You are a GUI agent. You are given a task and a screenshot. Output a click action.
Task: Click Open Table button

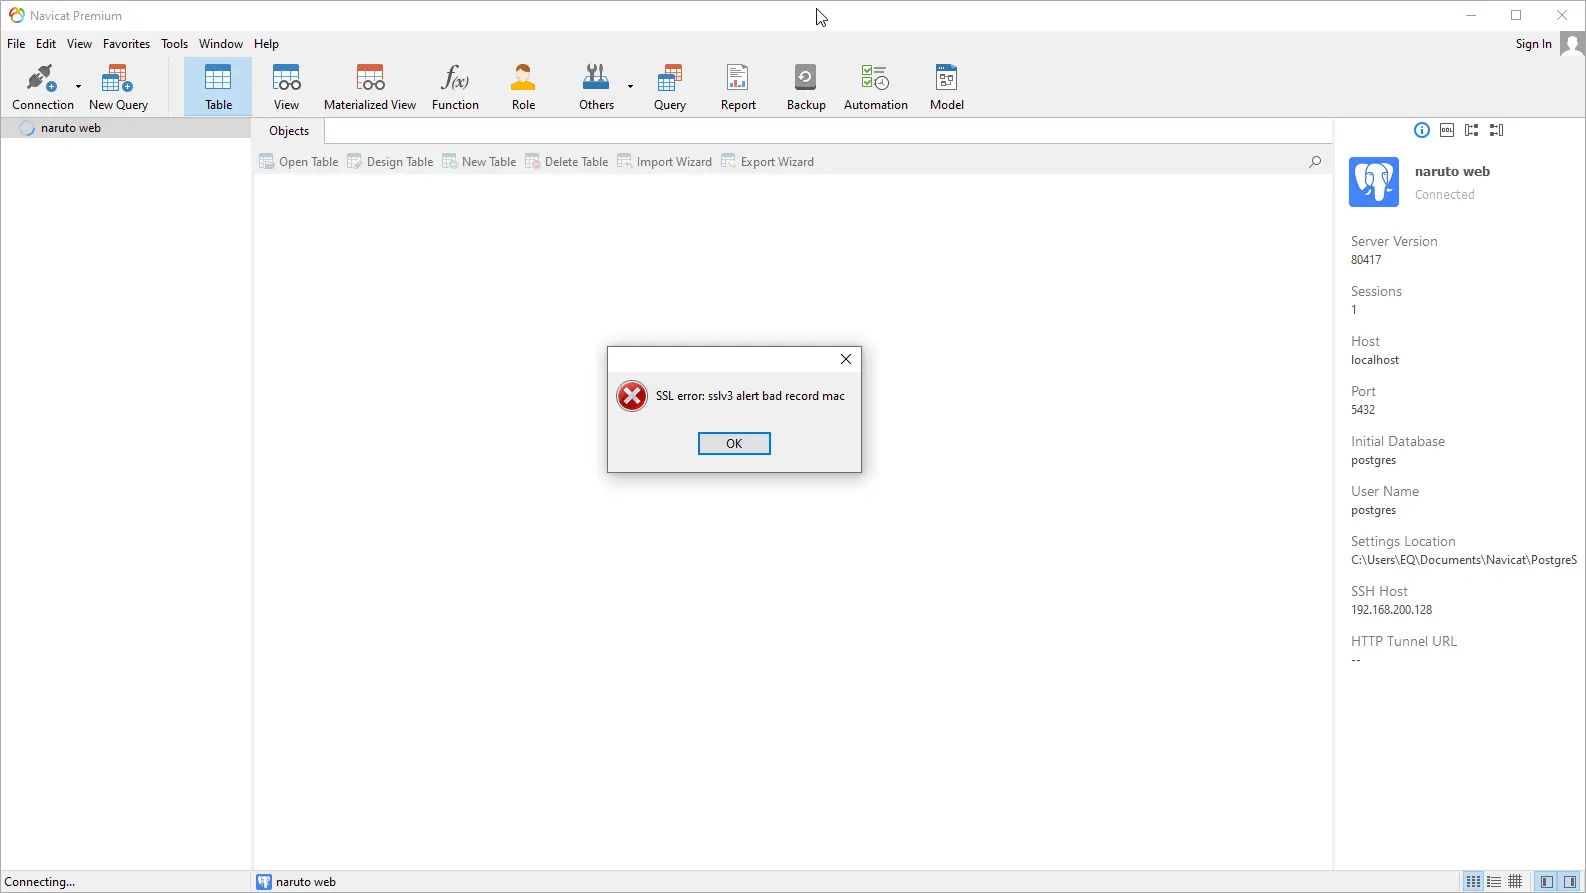(x=299, y=162)
